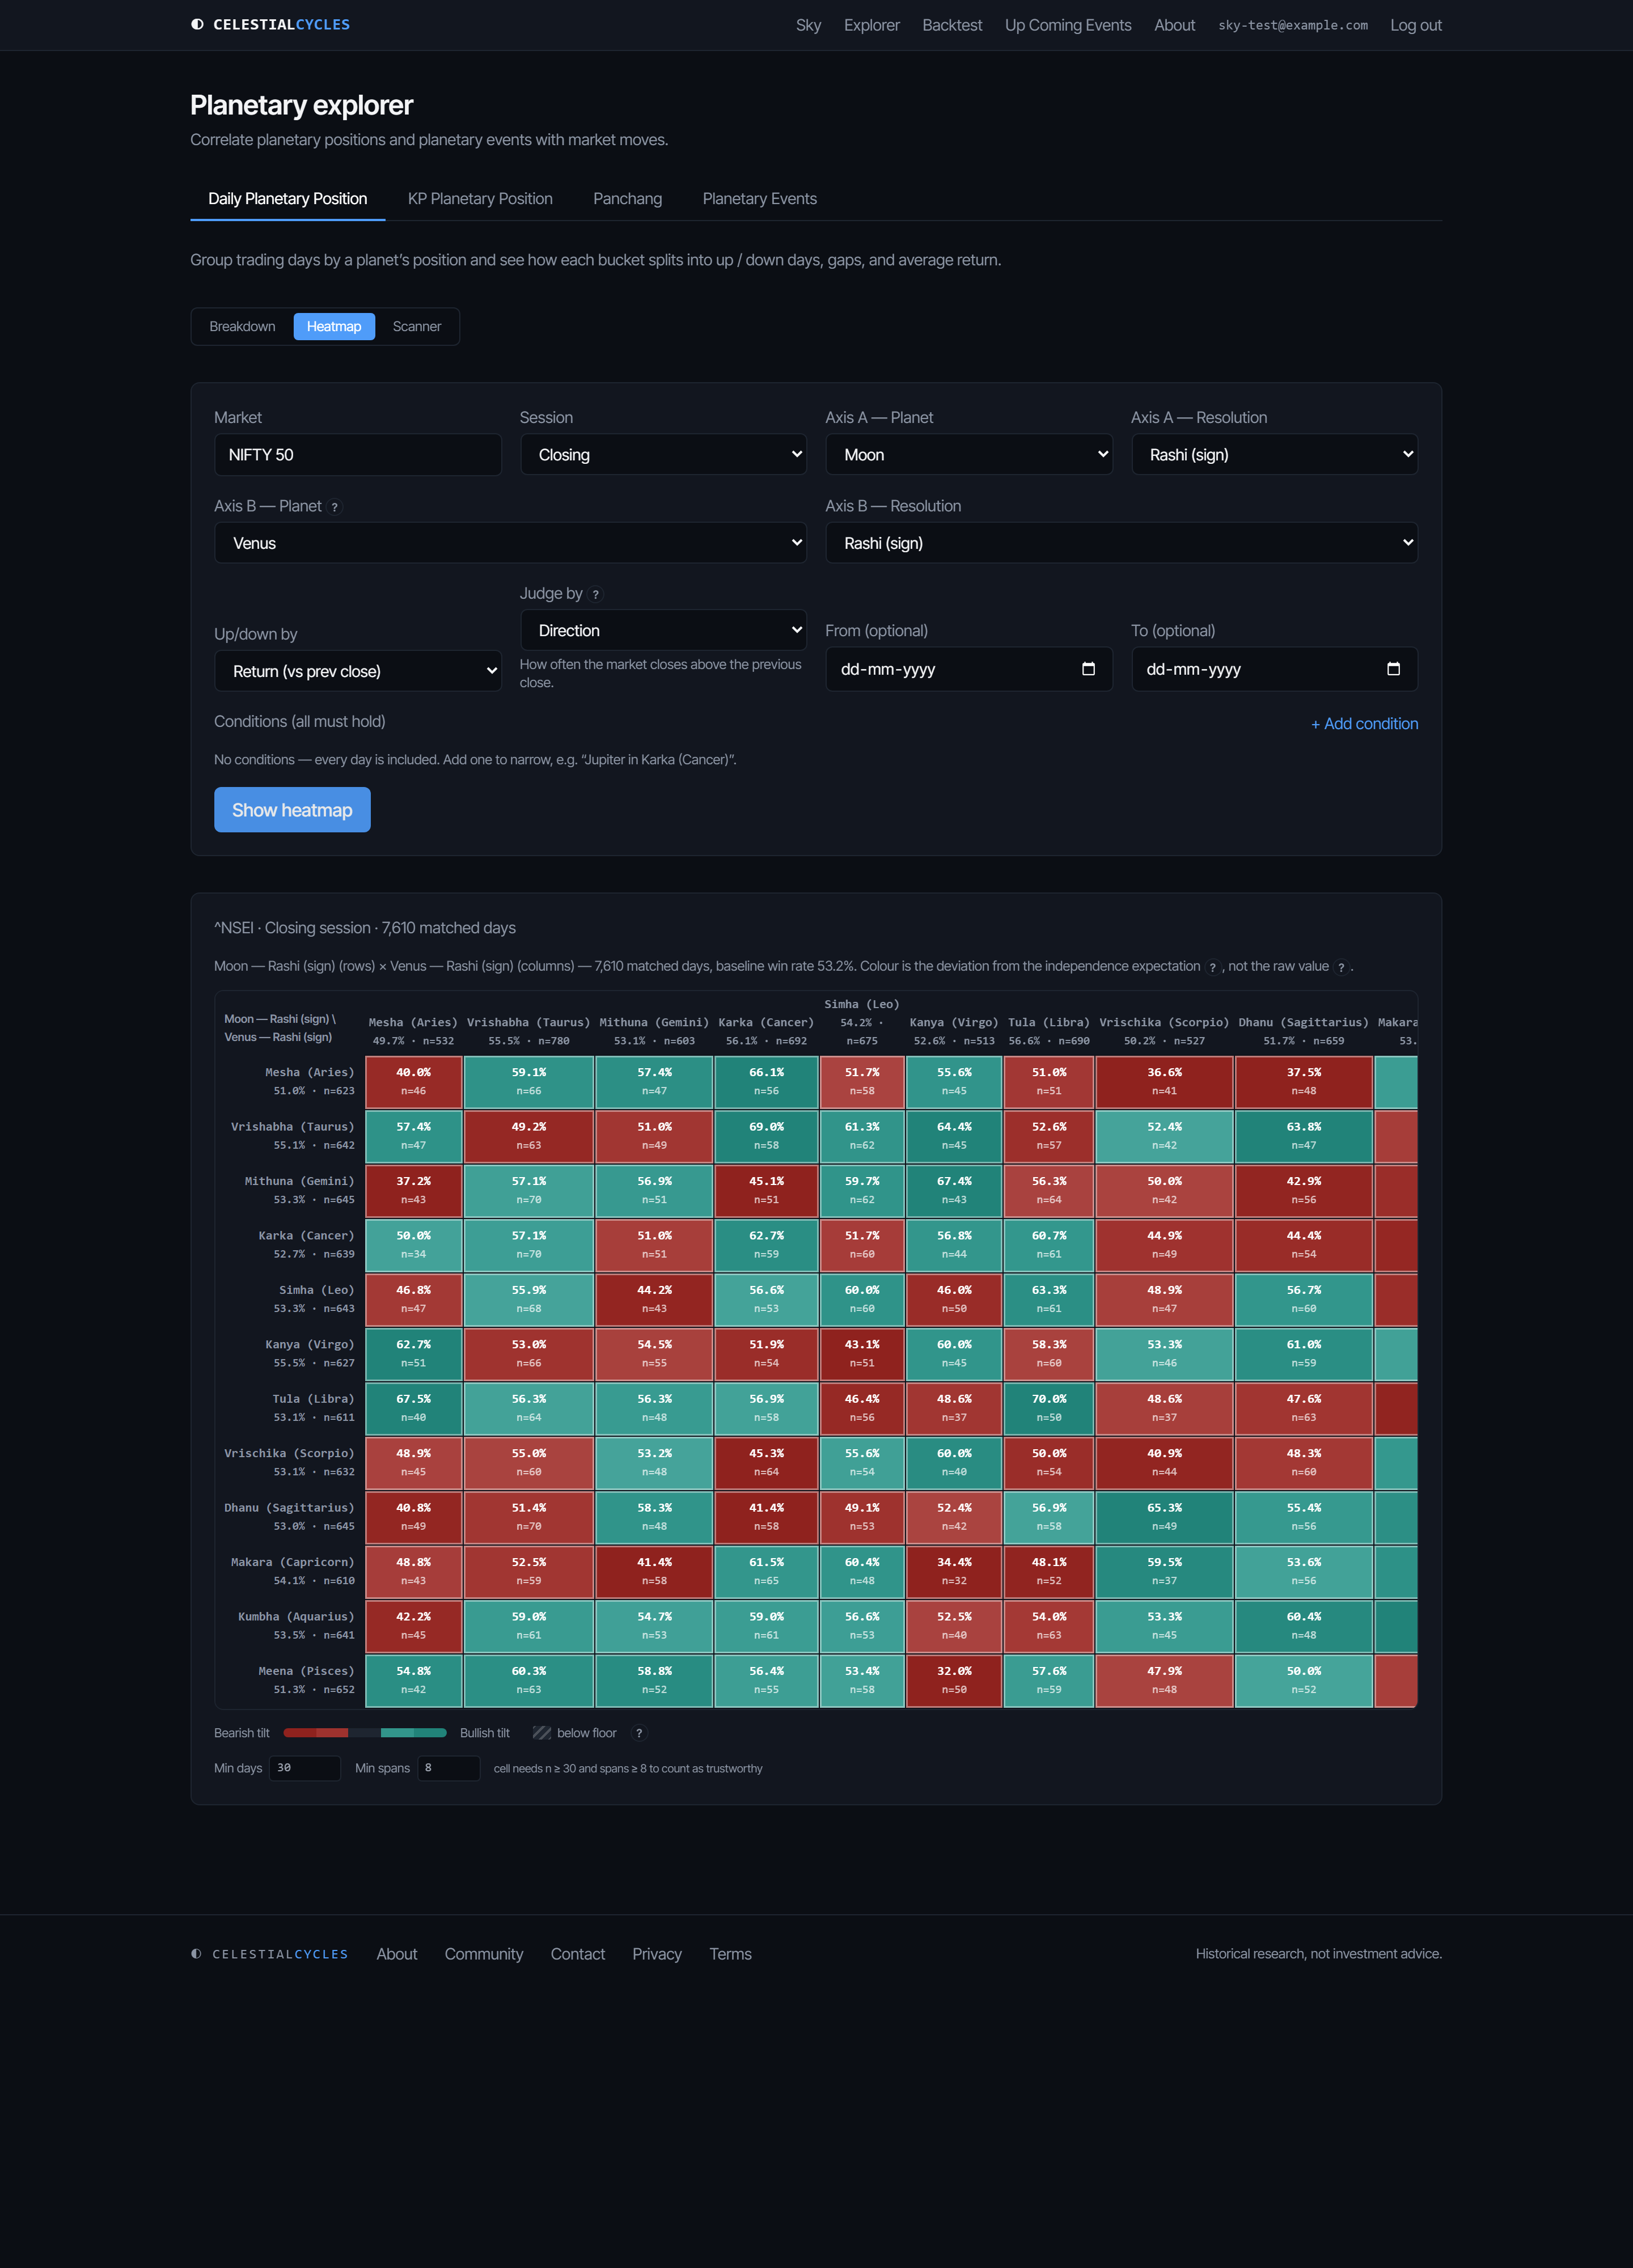The height and width of the screenshot is (2268, 1633).
Task: Open the Community footer link
Action: click(484, 1954)
